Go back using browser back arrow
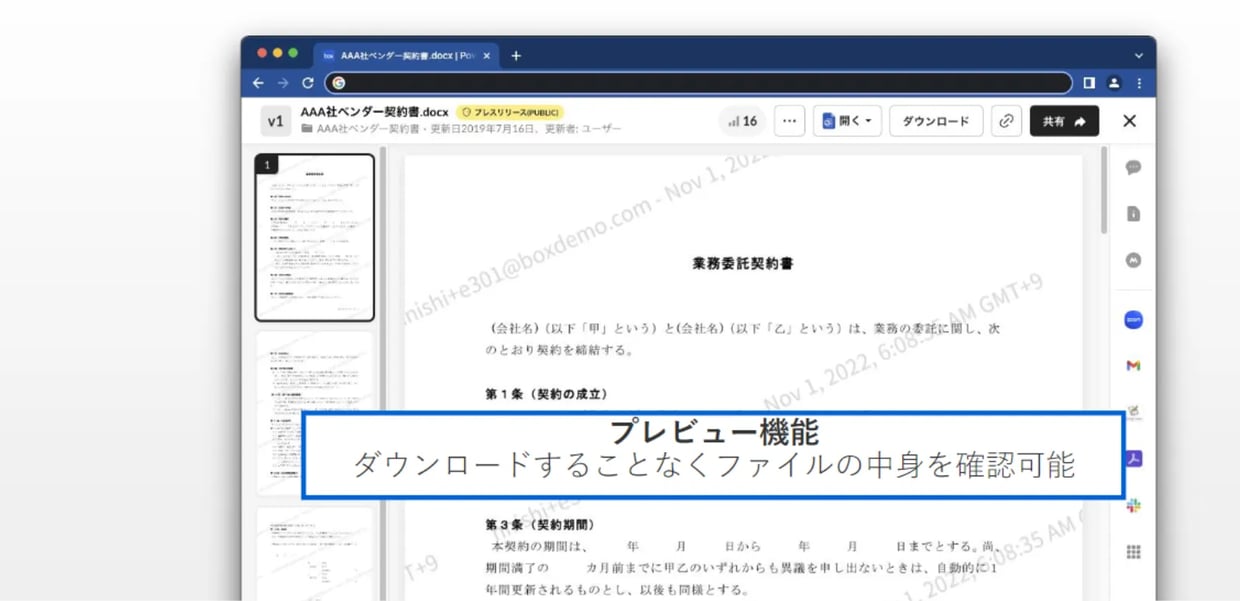1240x601 pixels. coord(258,83)
